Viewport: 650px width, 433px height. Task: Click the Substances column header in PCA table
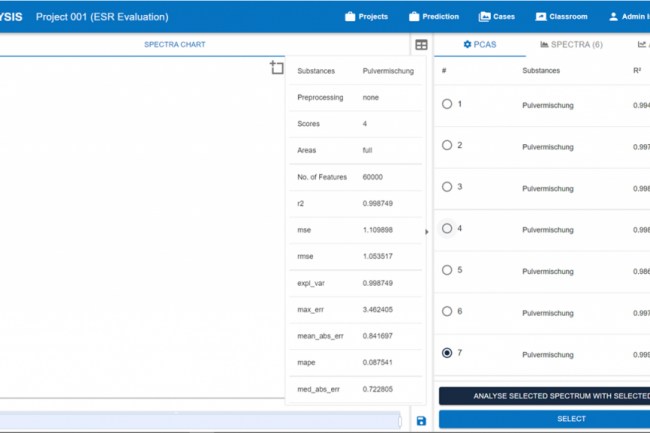[541, 71]
